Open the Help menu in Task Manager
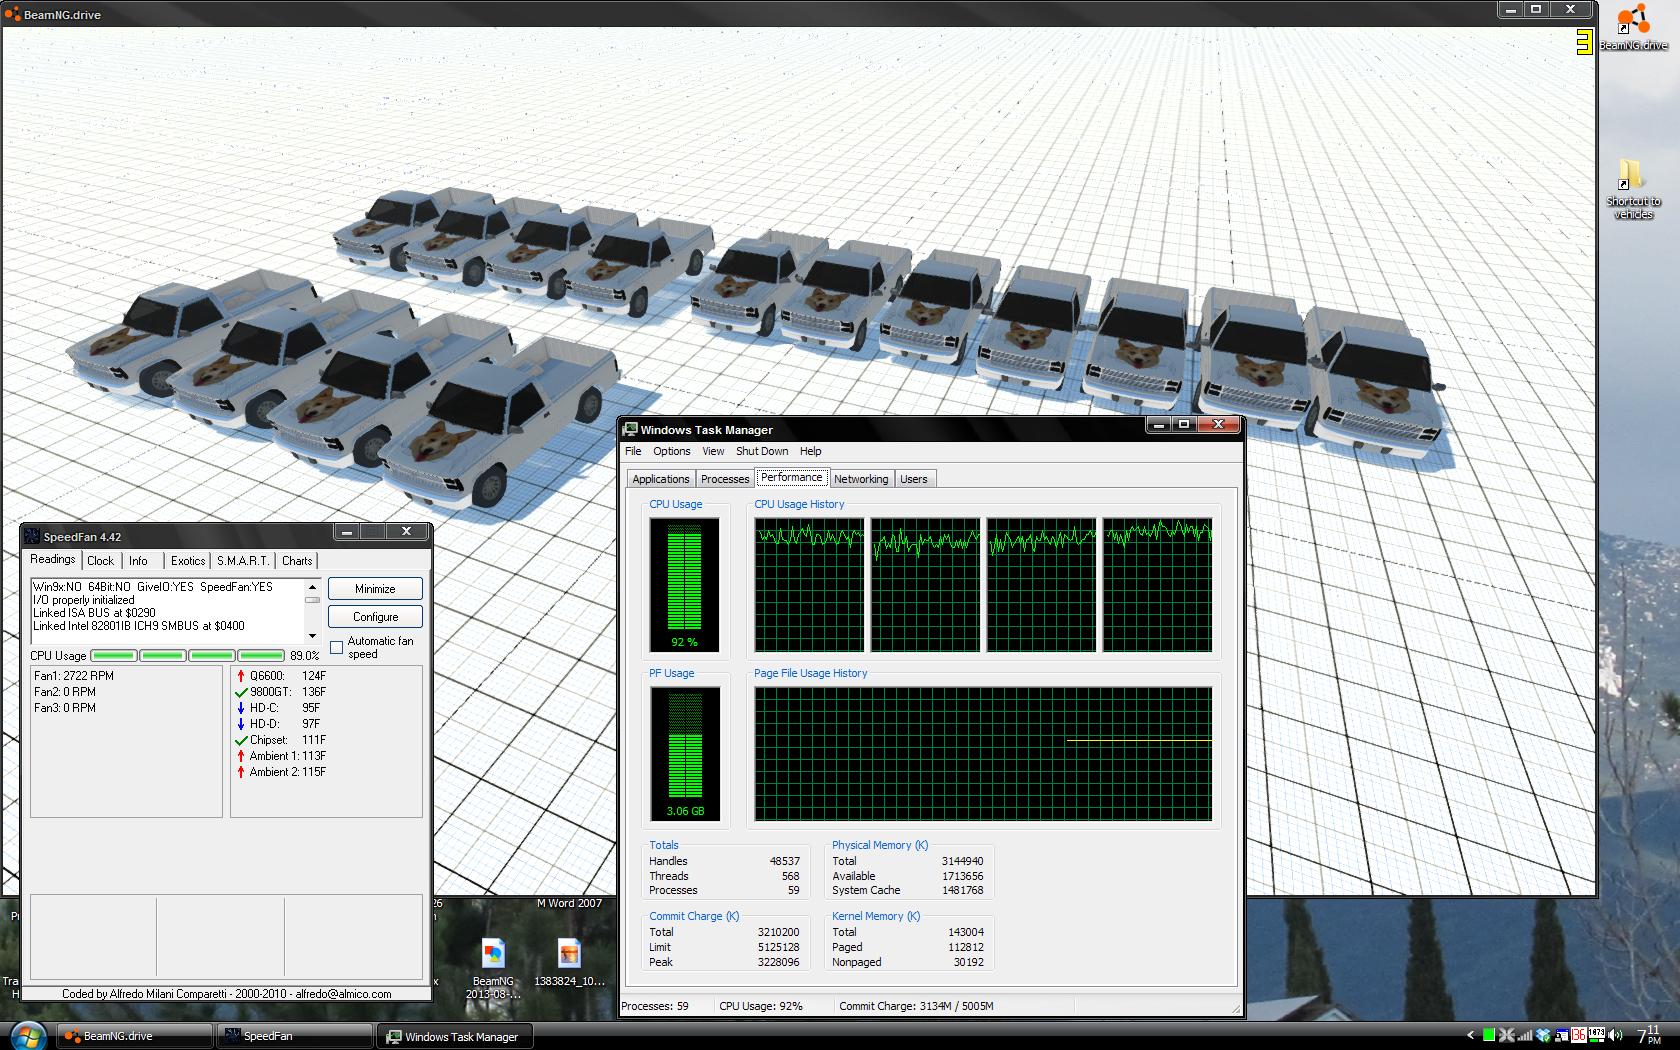Viewport: 1680px width, 1050px height. click(x=811, y=451)
